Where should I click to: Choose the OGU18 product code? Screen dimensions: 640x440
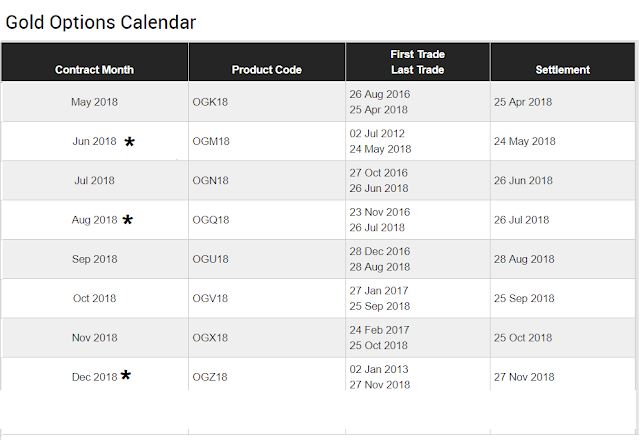click(x=211, y=259)
